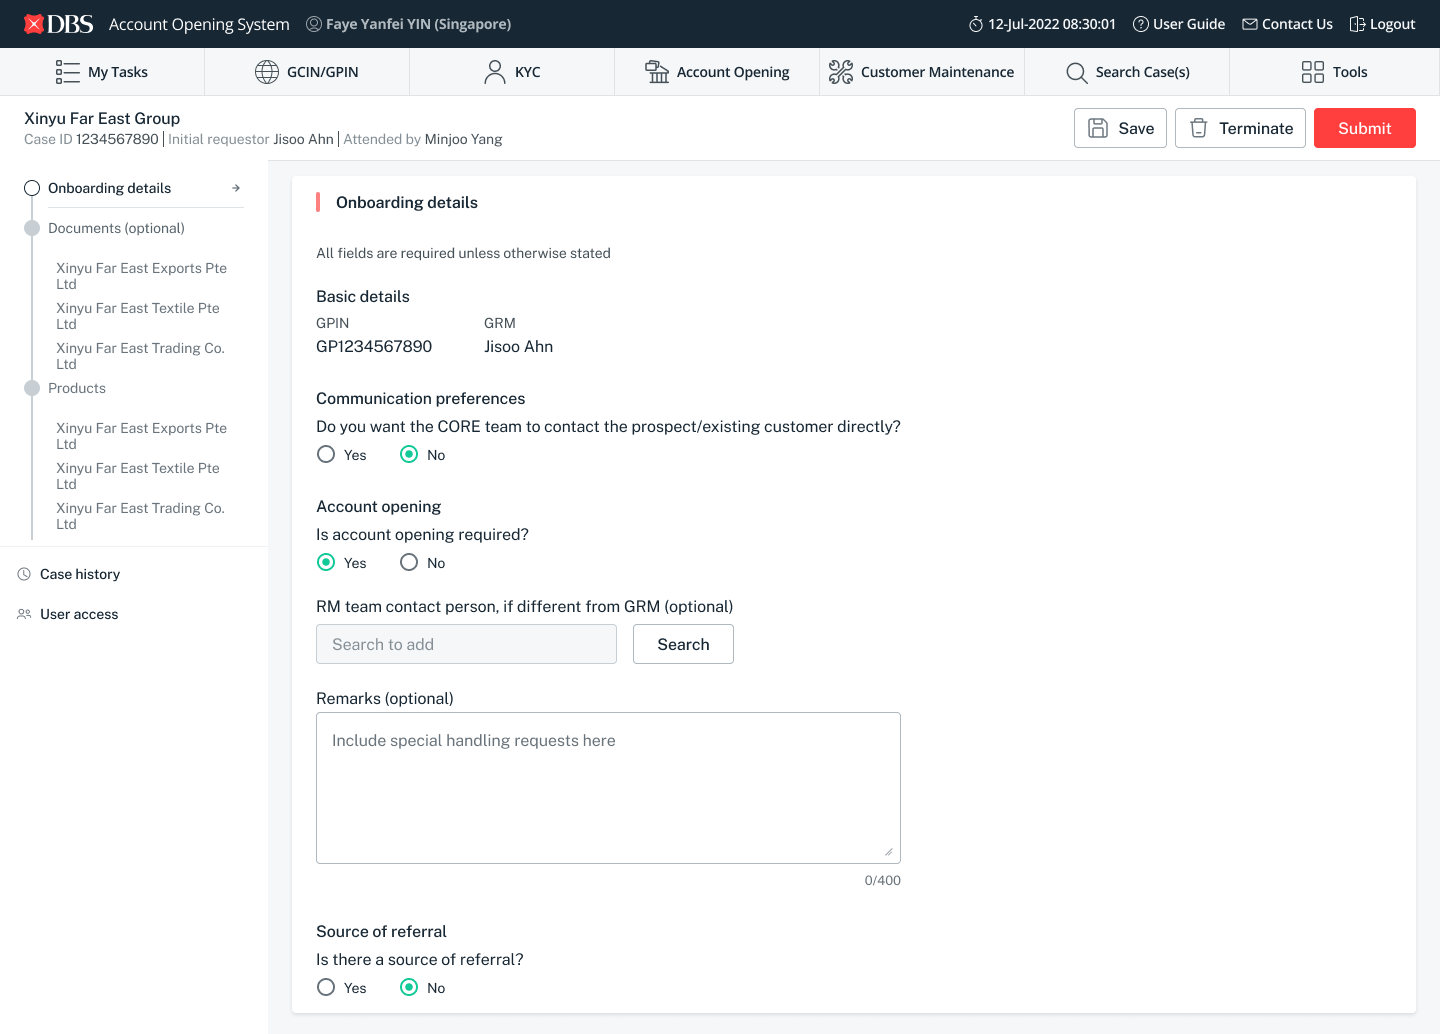
Task: Click the Customer Maintenance tools icon
Action: pyautogui.click(x=841, y=72)
